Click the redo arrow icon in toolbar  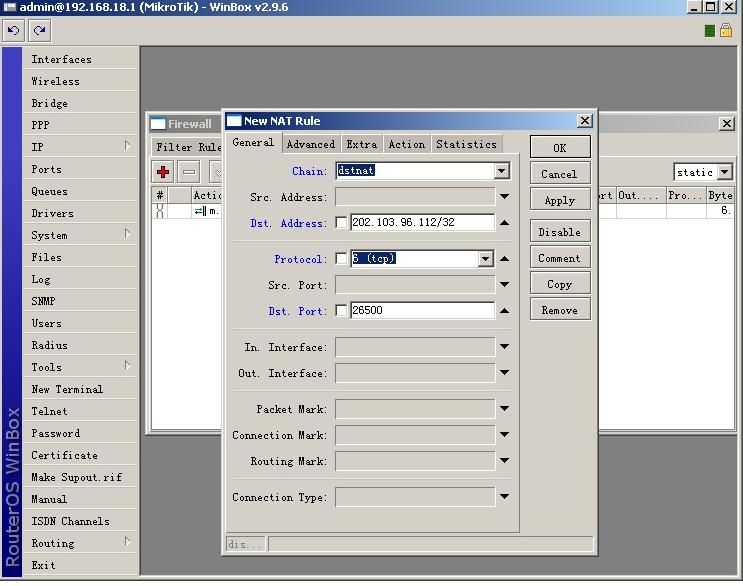pos(40,31)
